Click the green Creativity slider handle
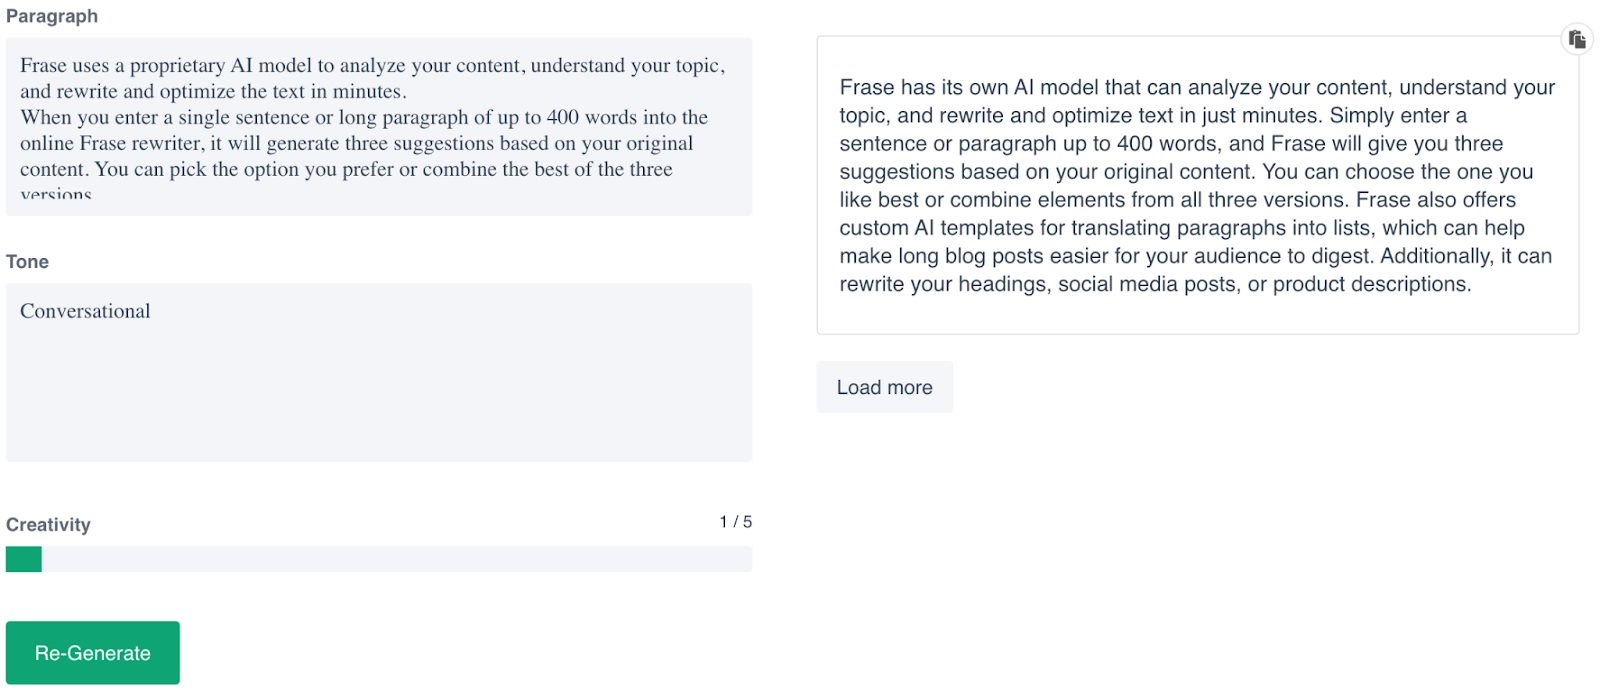This screenshot has height=695, width=1600. tap(22, 559)
